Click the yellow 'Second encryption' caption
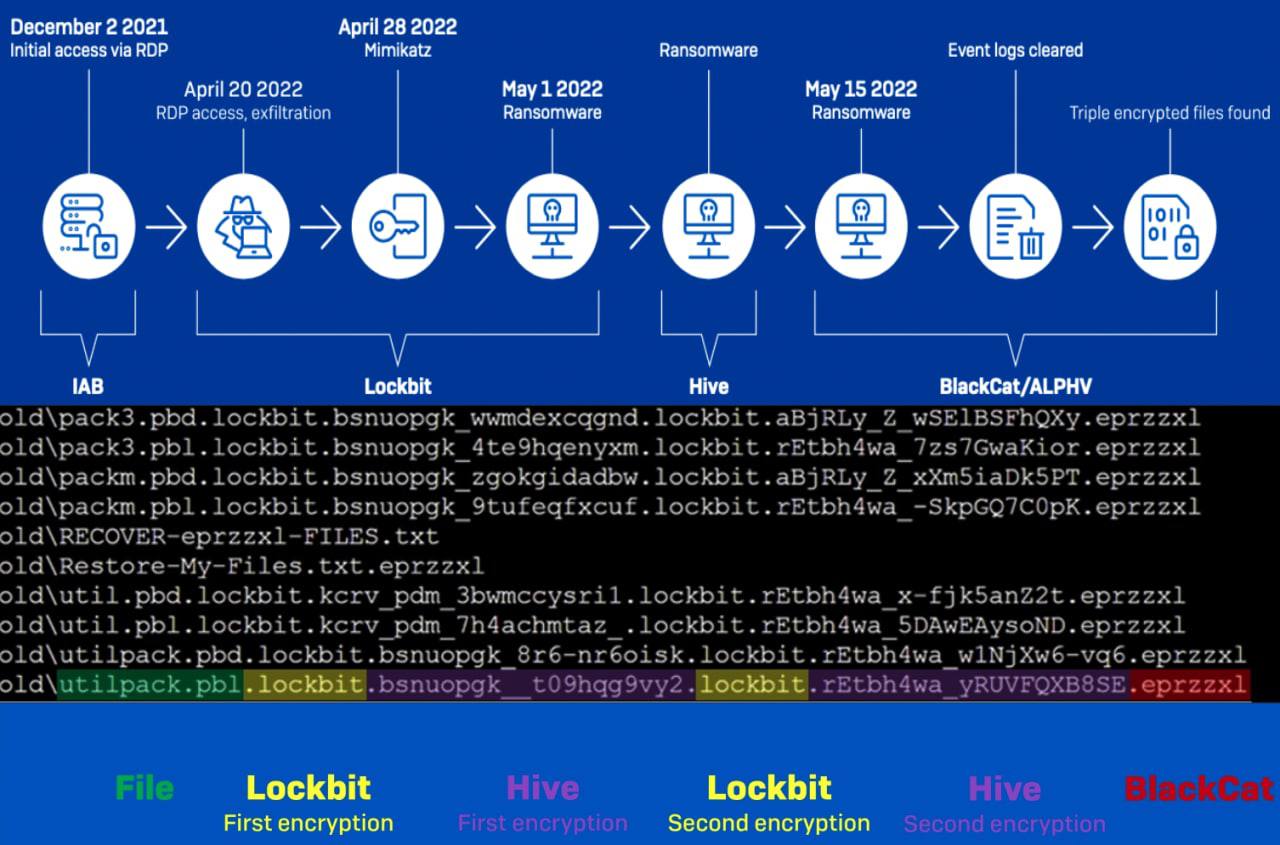The width and height of the screenshot is (1280, 845). coord(769,824)
